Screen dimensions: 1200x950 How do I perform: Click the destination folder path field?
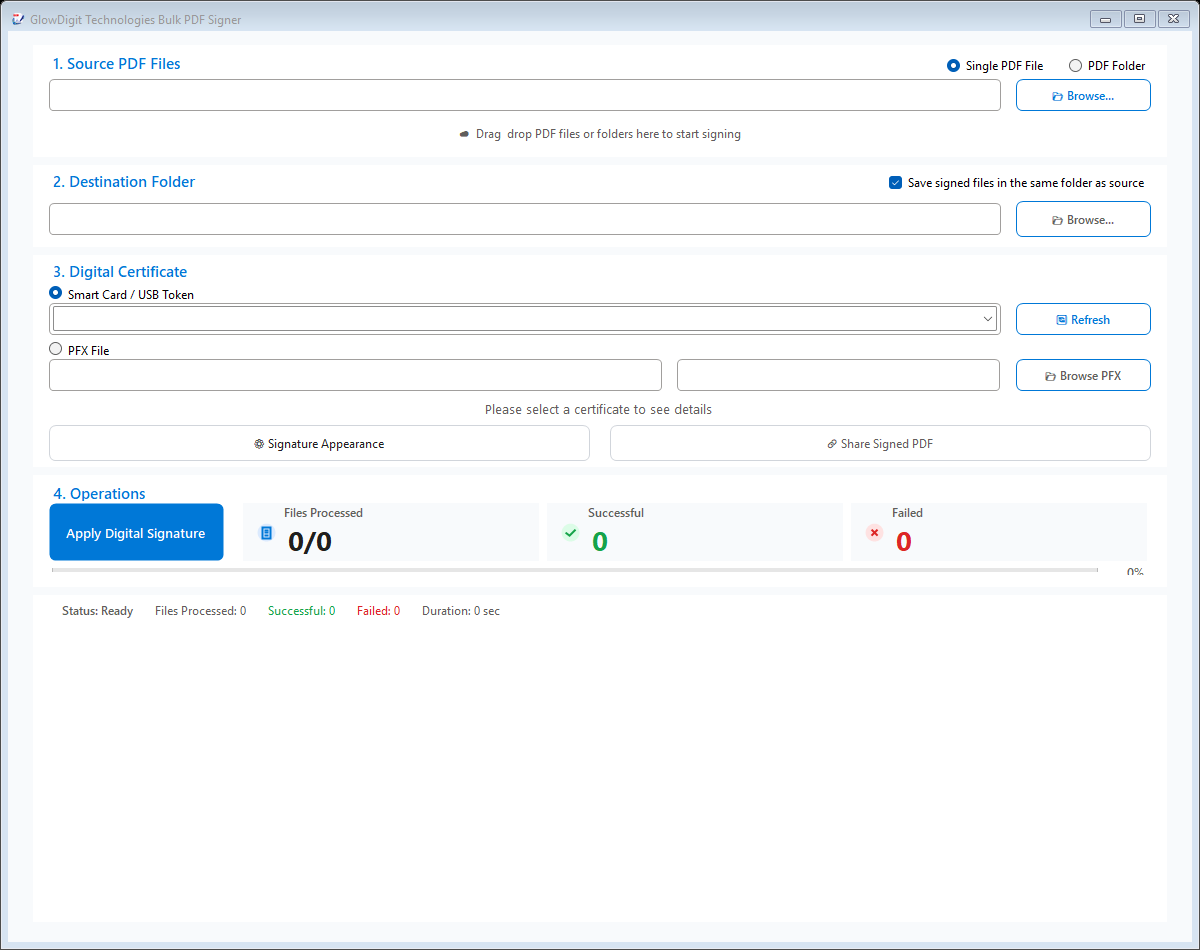(x=525, y=219)
